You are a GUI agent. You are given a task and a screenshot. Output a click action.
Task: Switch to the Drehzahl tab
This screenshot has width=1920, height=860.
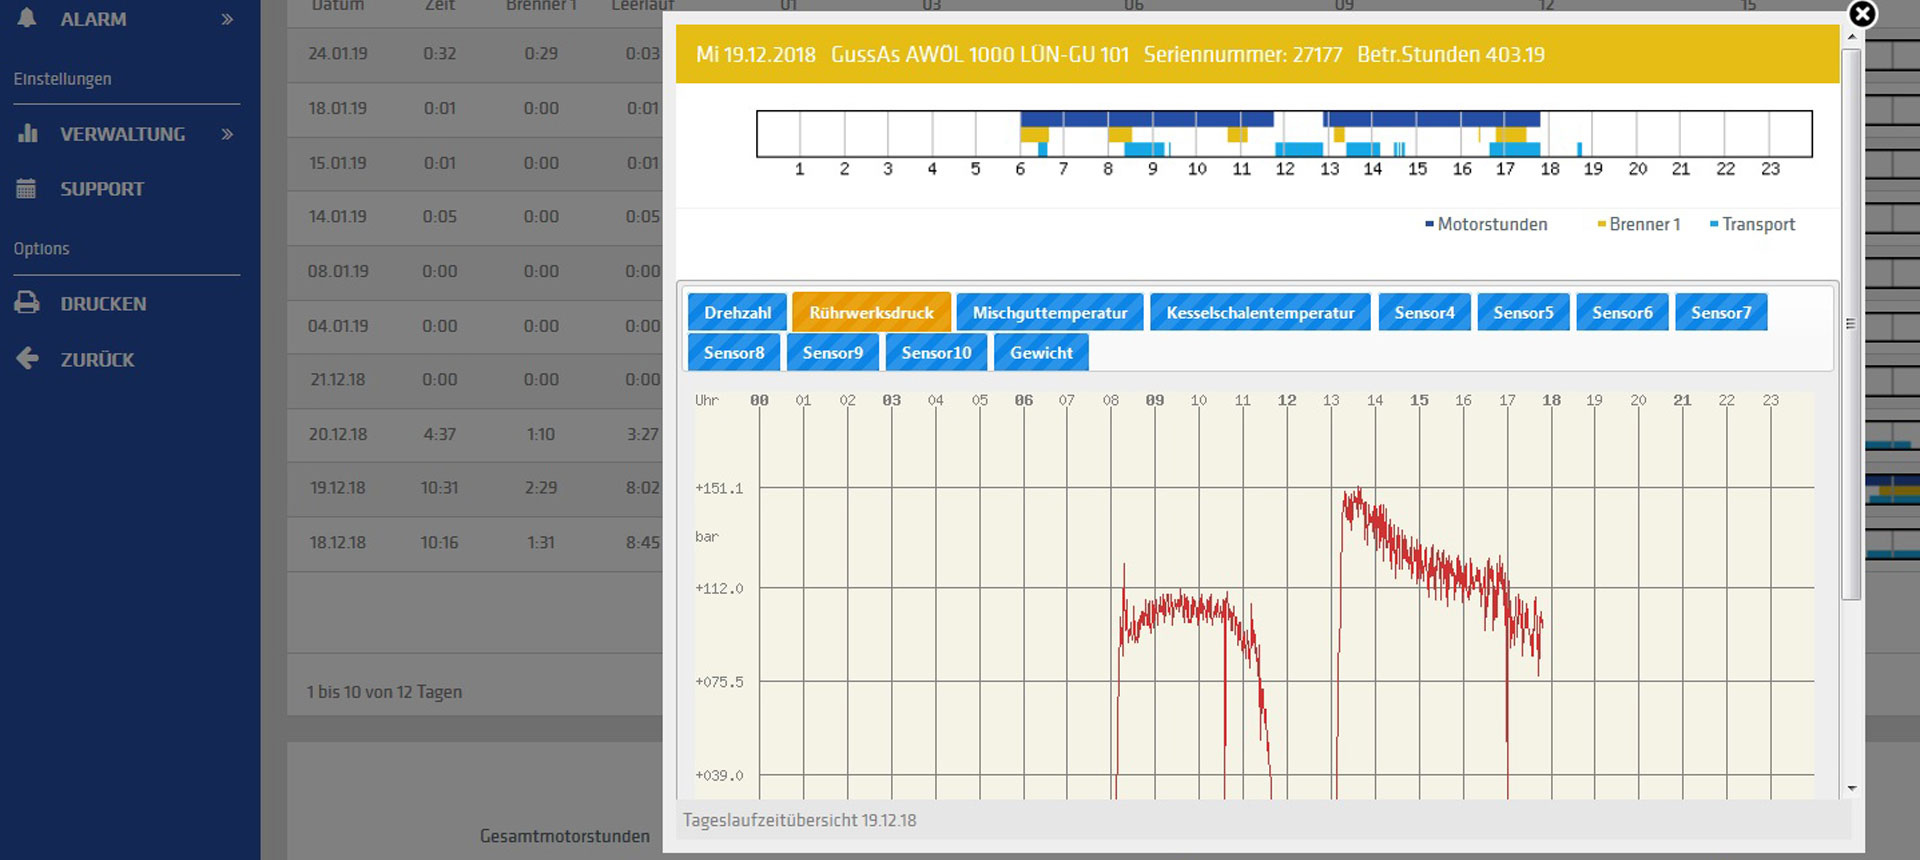[738, 312]
